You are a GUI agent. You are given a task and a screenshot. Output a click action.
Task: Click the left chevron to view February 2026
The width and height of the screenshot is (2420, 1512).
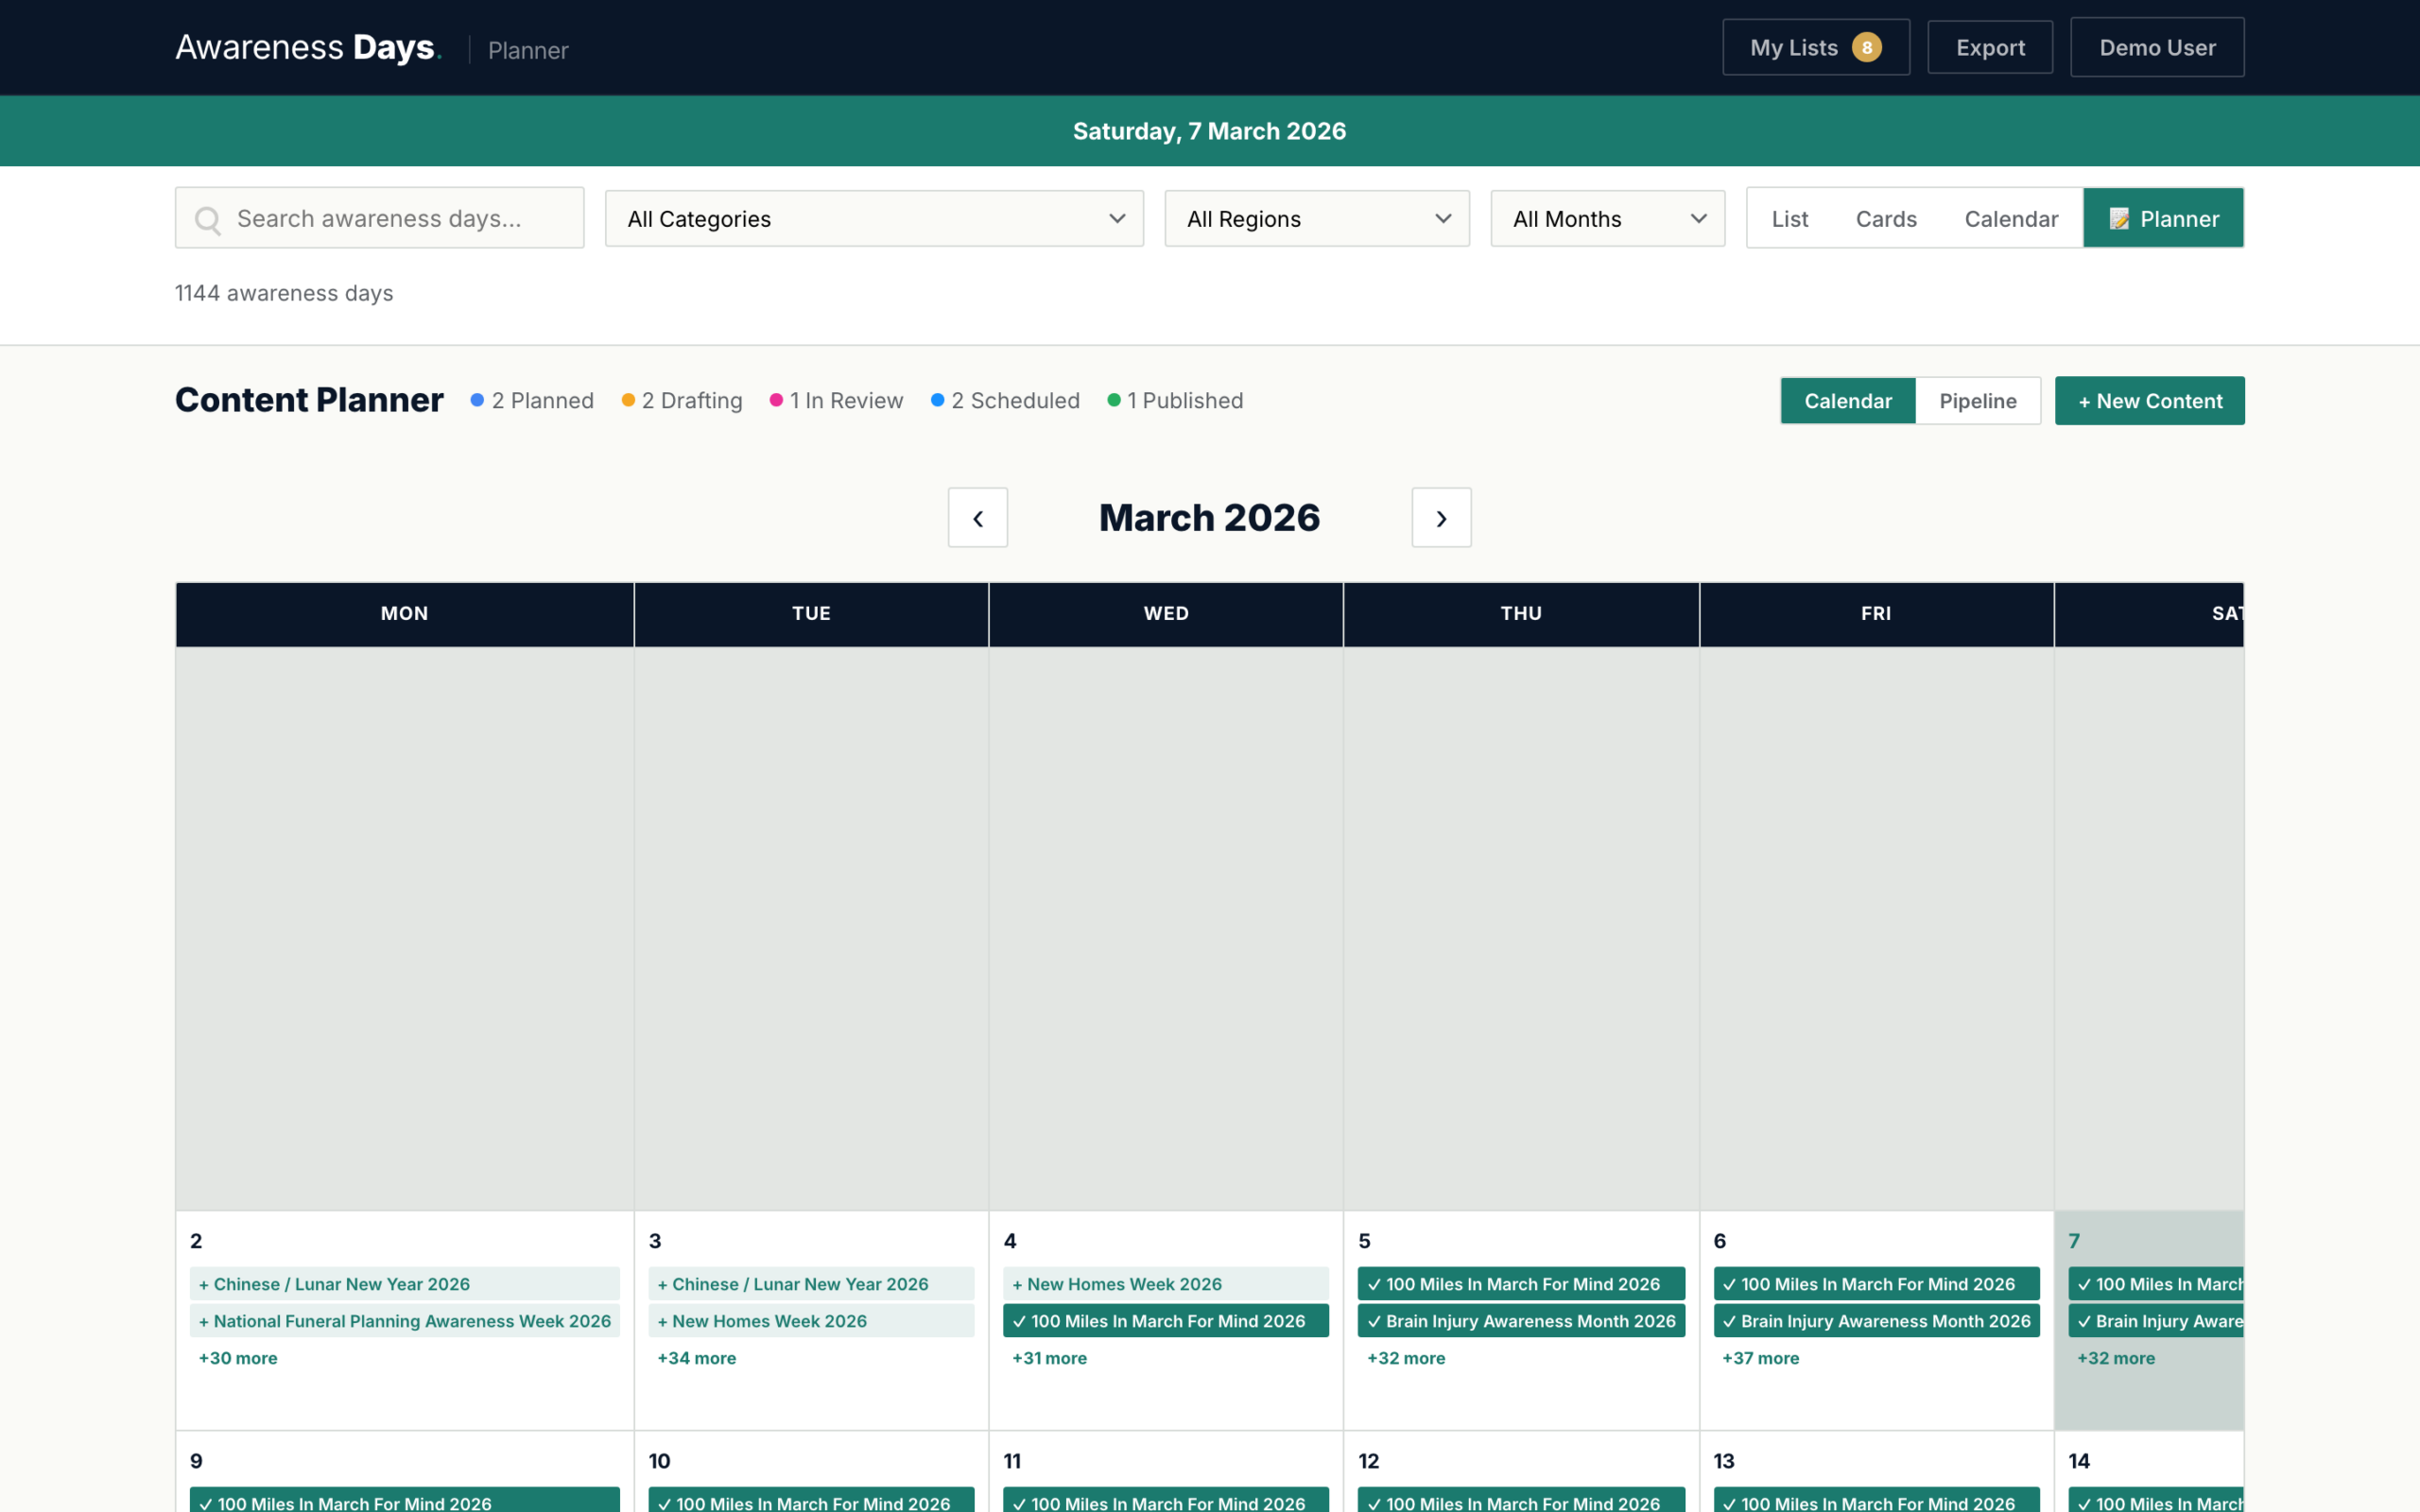click(x=977, y=517)
